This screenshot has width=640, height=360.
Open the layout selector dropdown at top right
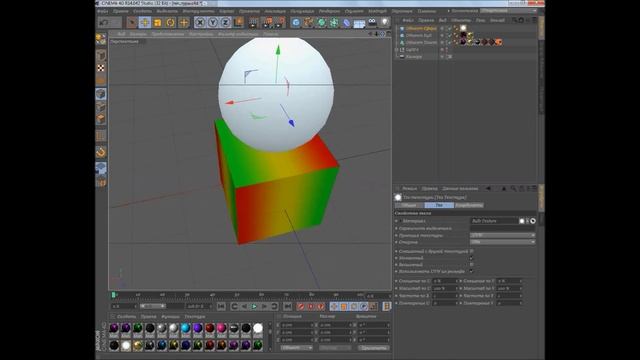[x=509, y=10]
